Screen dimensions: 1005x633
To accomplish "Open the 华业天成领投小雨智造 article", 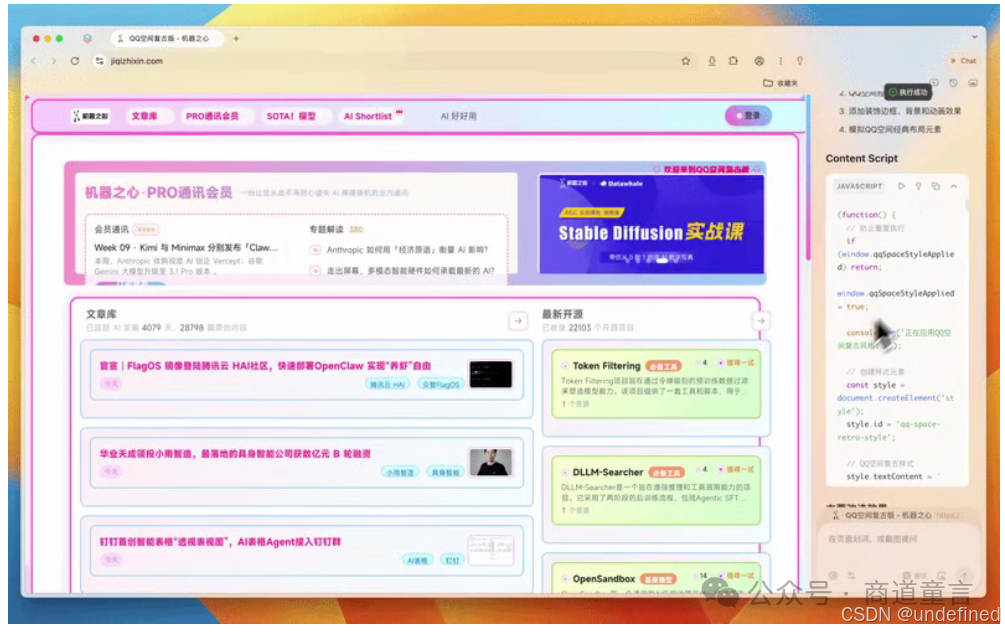I will (235, 454).
